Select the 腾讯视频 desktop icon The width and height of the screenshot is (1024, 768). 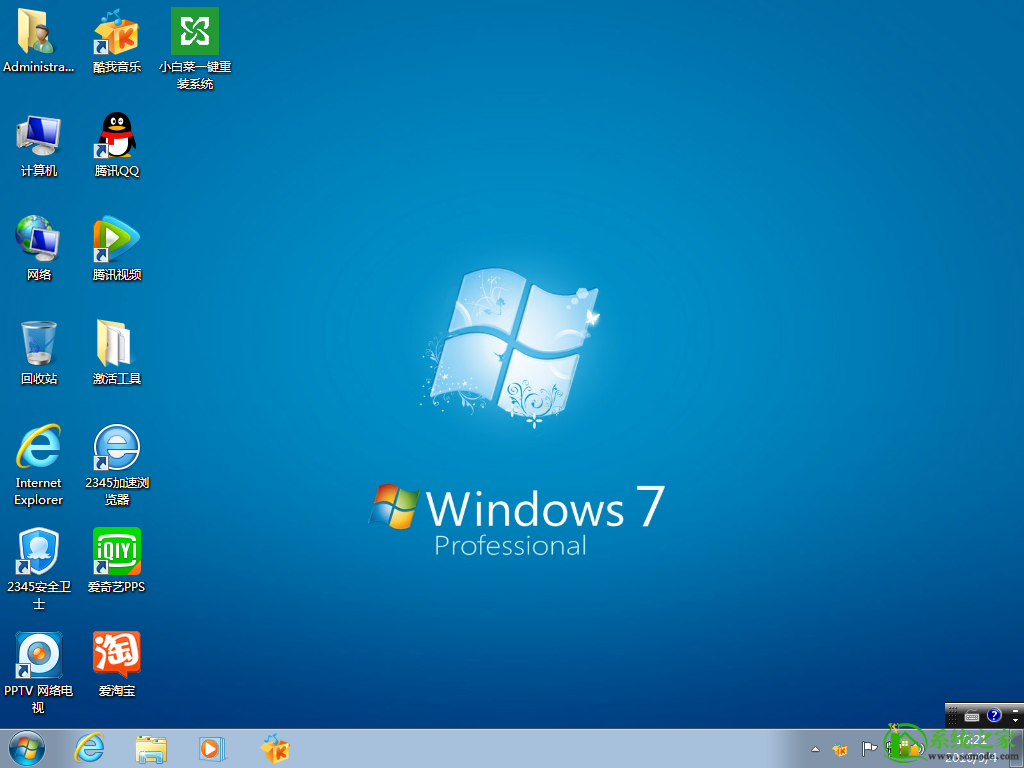116,241
